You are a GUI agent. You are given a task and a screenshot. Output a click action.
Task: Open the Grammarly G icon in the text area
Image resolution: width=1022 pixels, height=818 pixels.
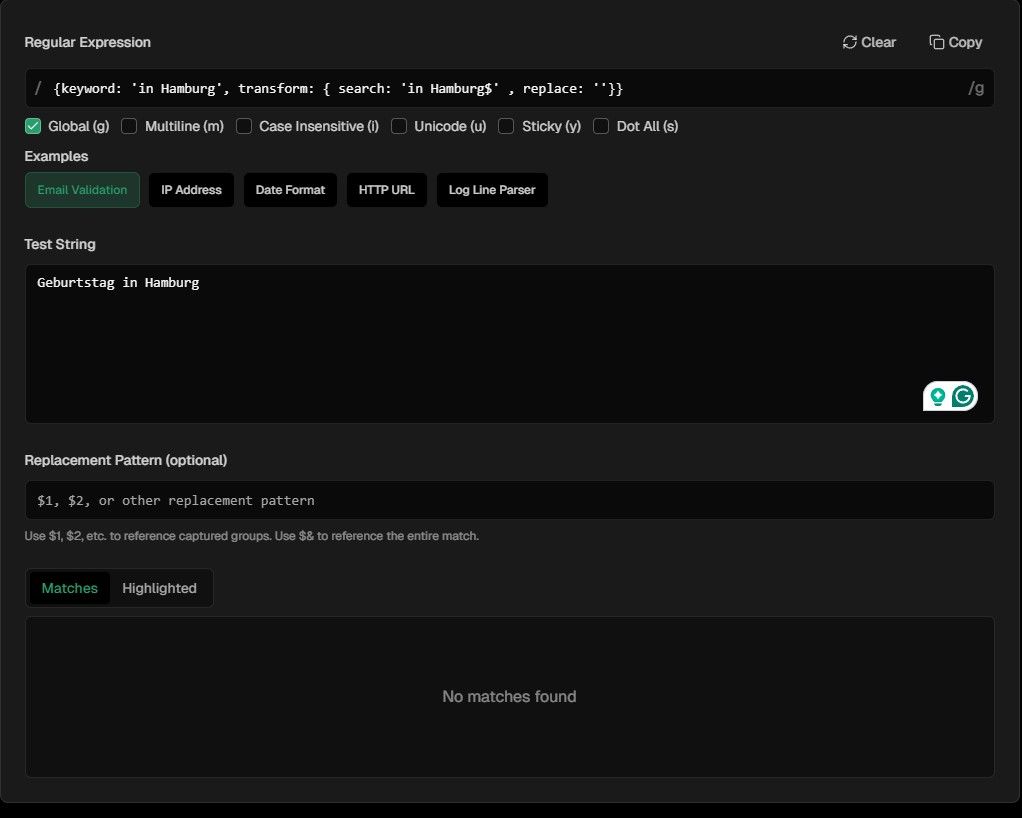962,396
